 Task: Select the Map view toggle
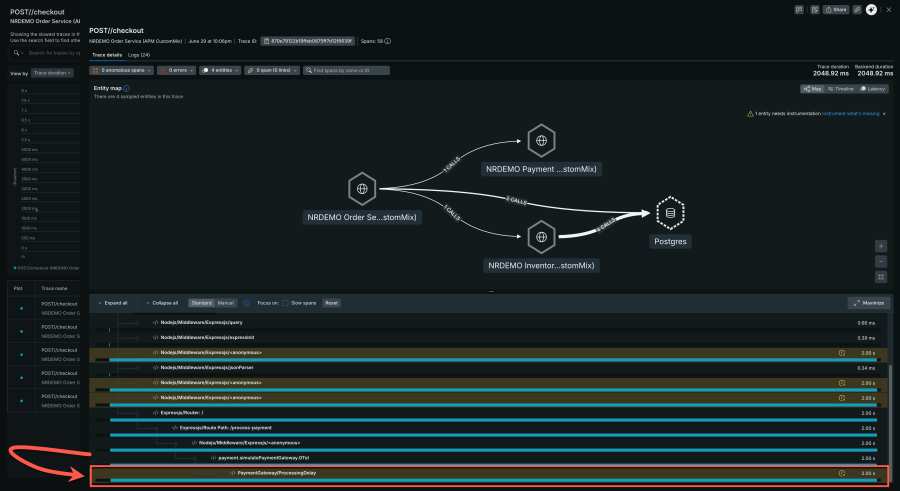pos(813,89)
